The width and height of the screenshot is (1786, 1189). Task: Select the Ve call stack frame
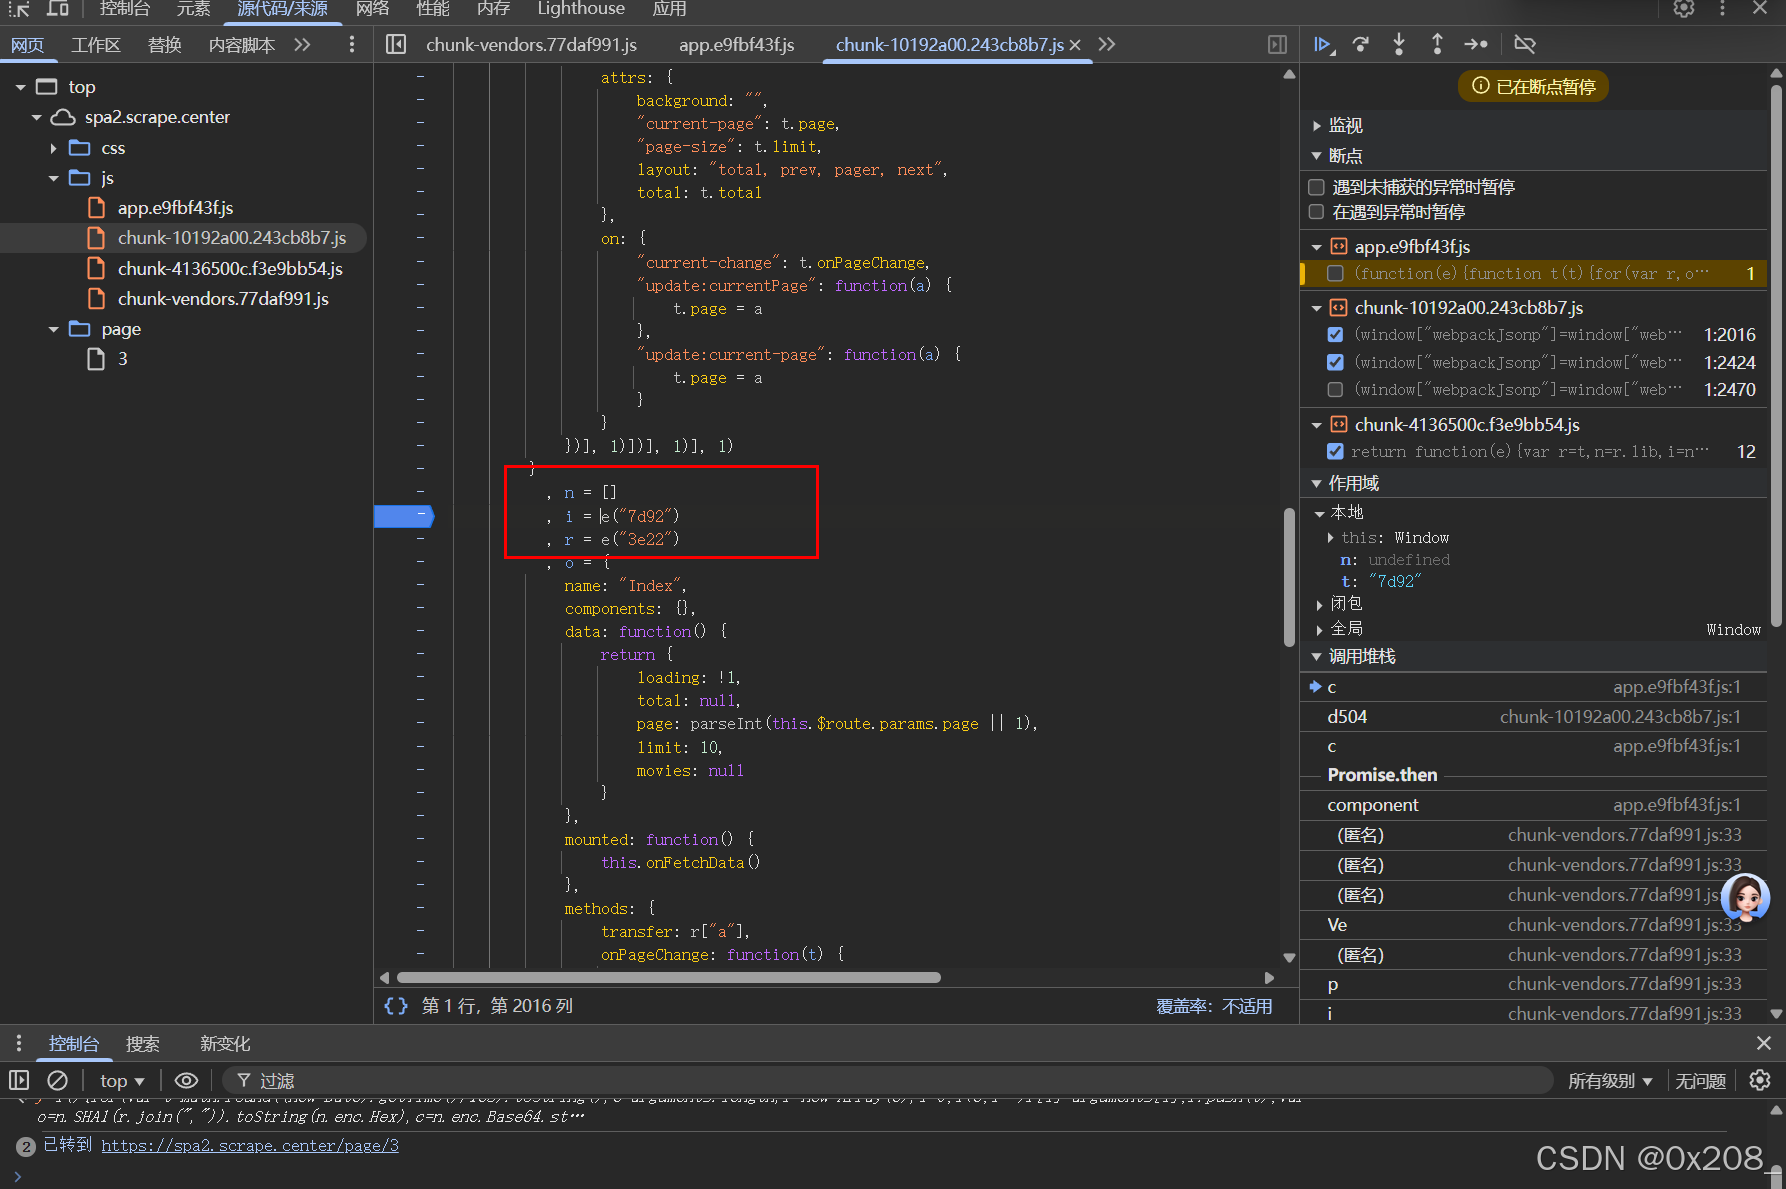(x=1534, y=925)
